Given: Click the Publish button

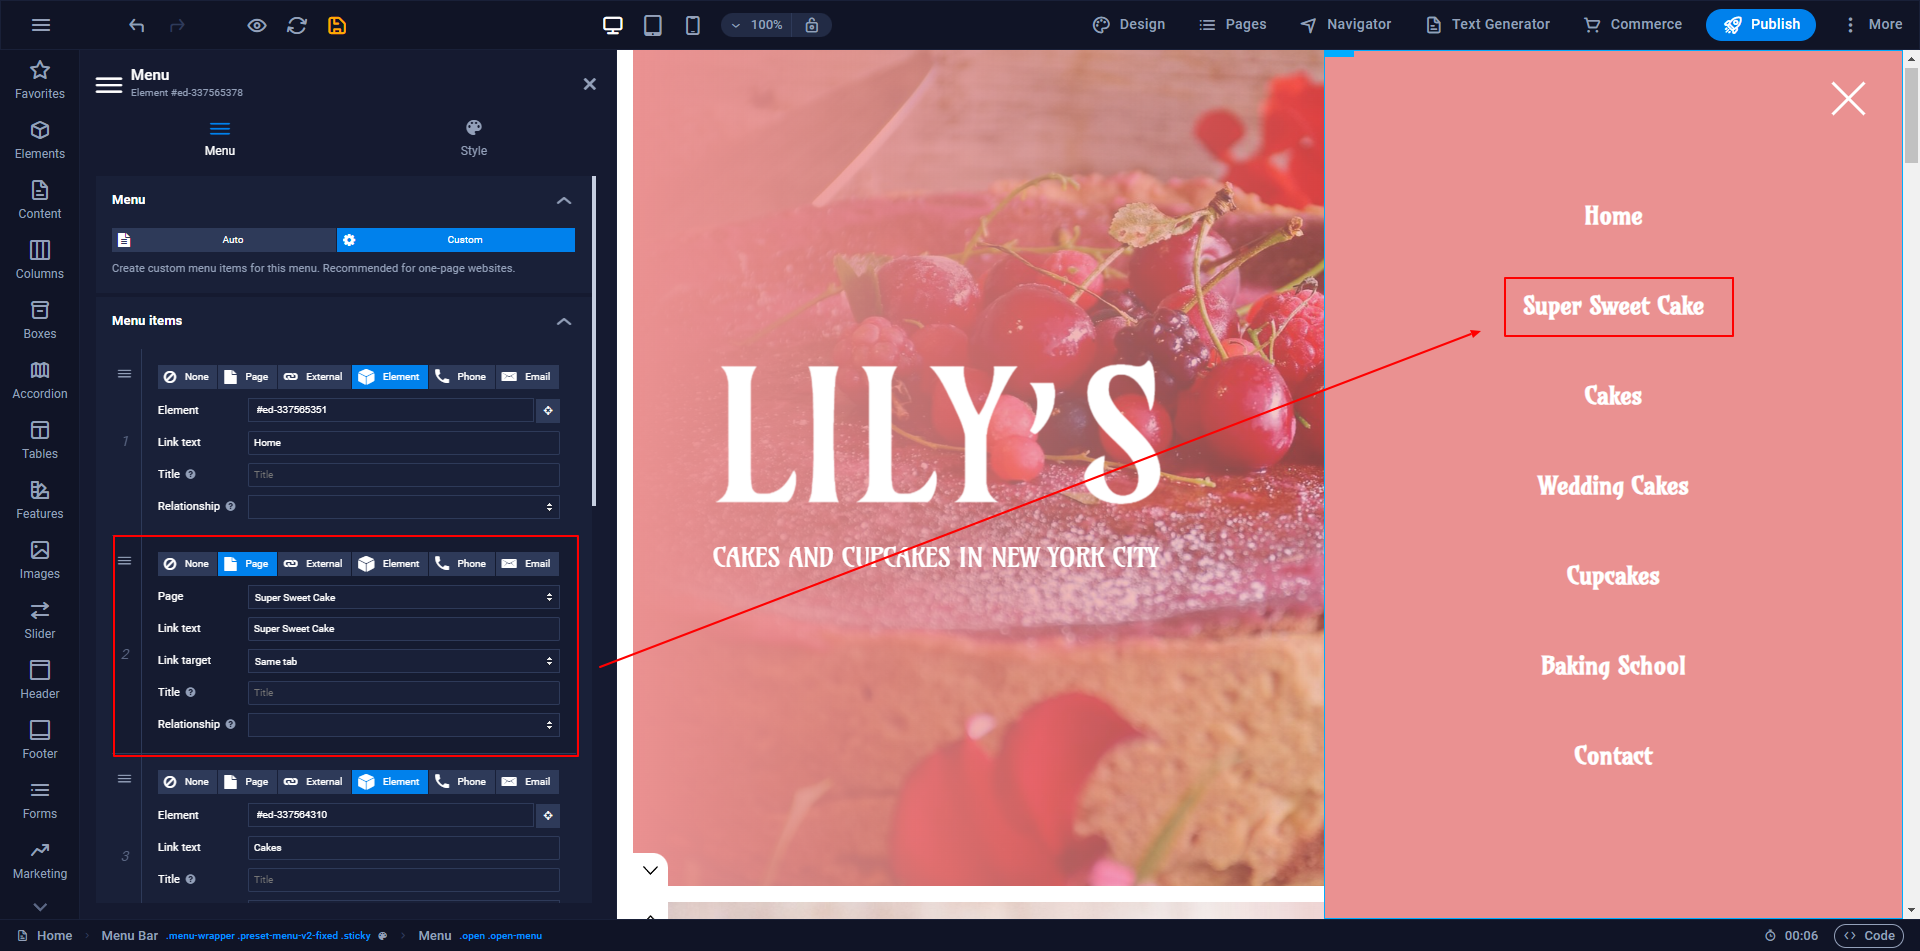Looking at the screenshot, I should [x=1760, y=25].
